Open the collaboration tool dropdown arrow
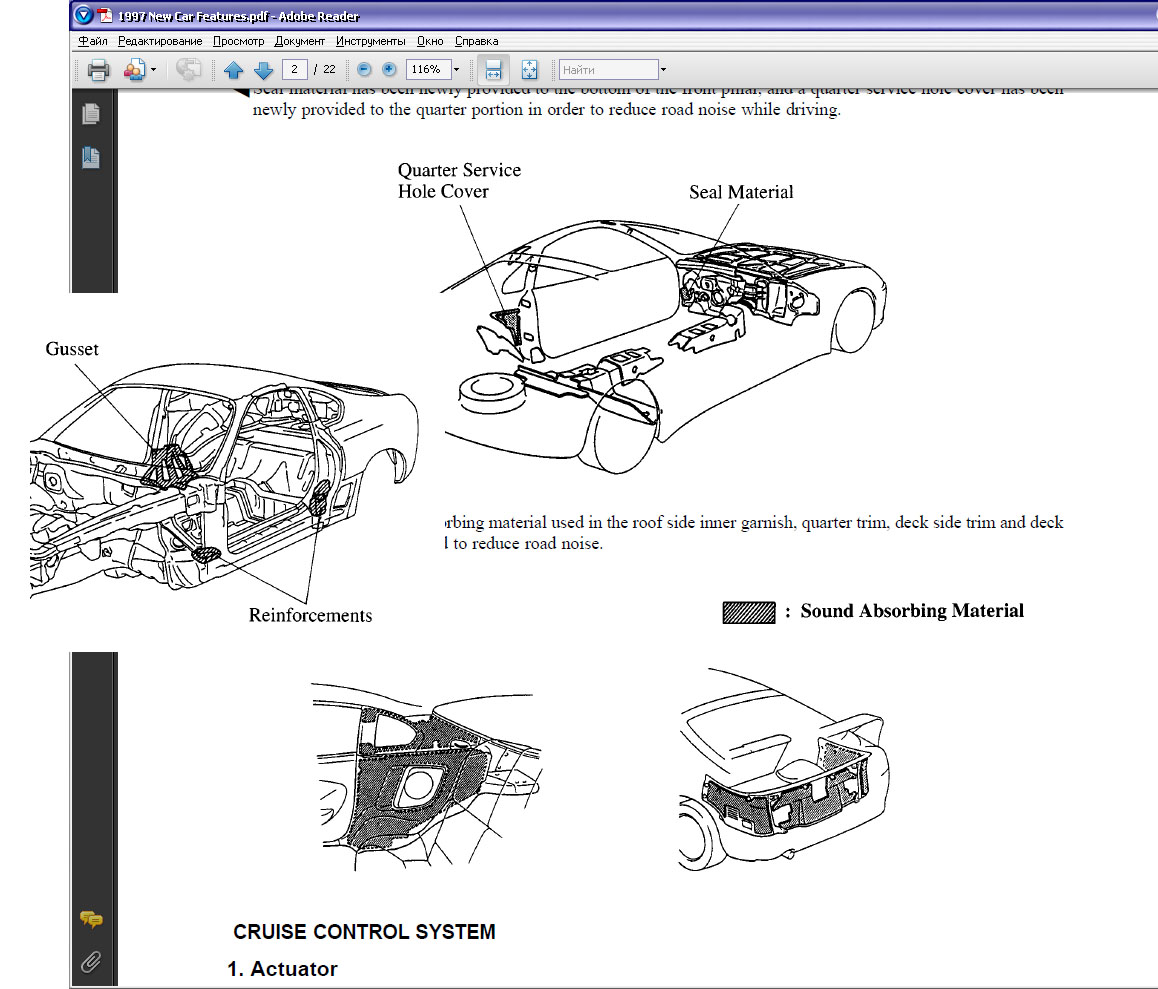The height and width of the screenshot is (989, 1158). click(153, 70)
